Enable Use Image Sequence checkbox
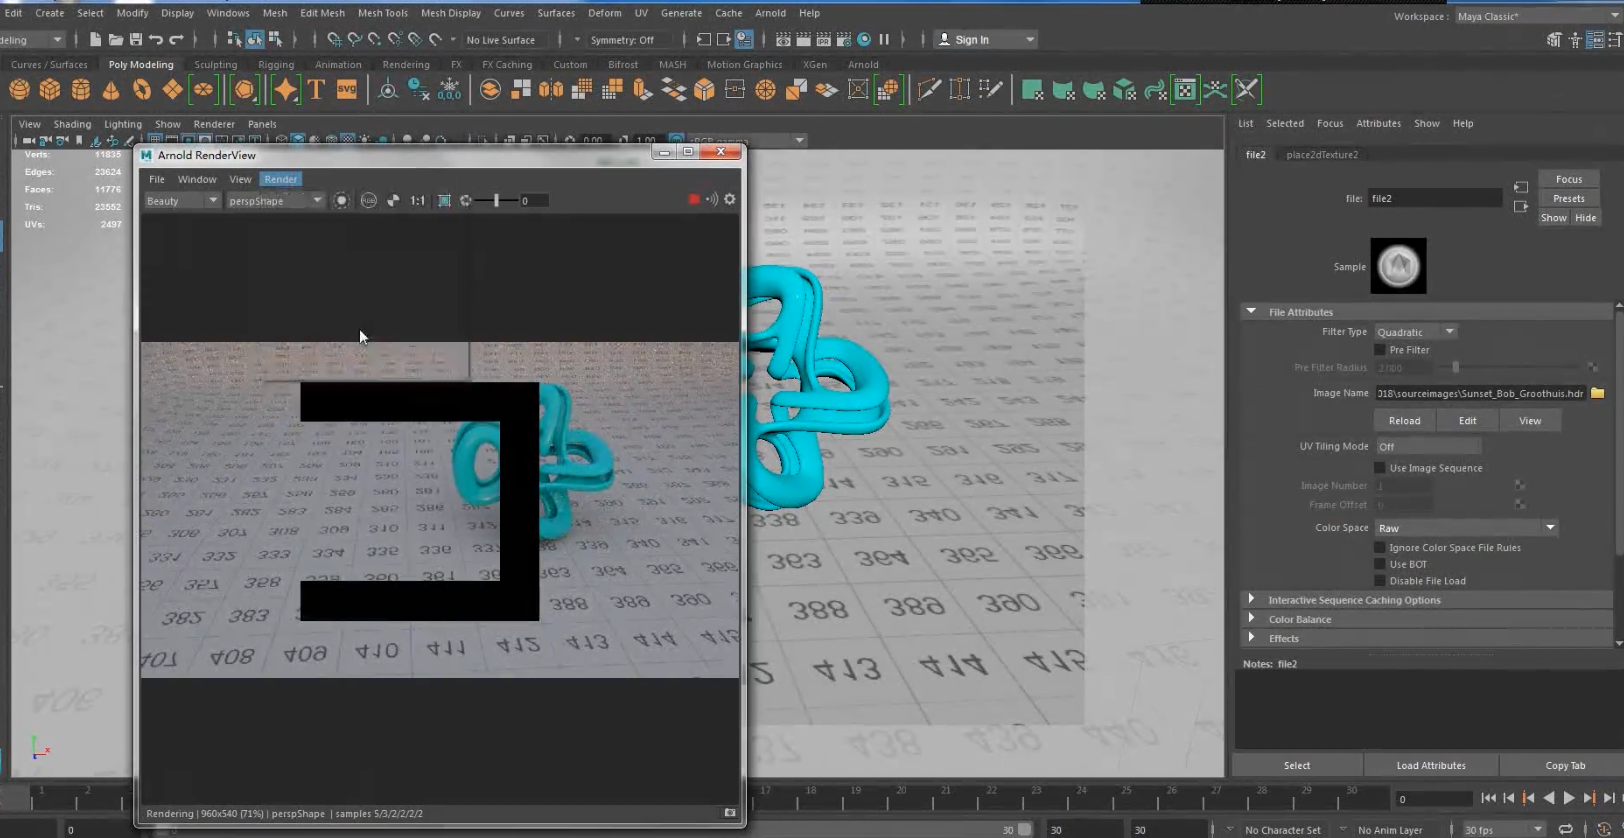The width and height of the screenshot is (1624, 838). 1380,468
